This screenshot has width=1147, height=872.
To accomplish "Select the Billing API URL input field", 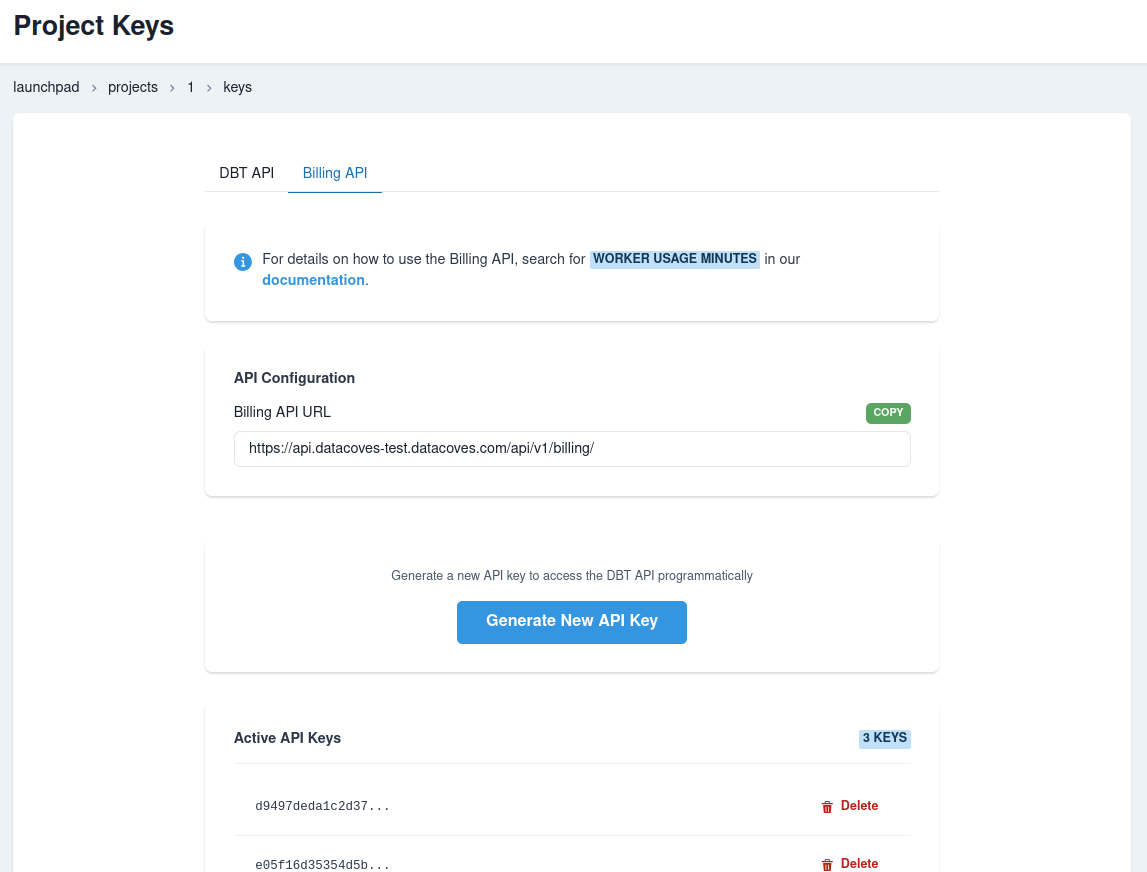I will tap(572, 449).
